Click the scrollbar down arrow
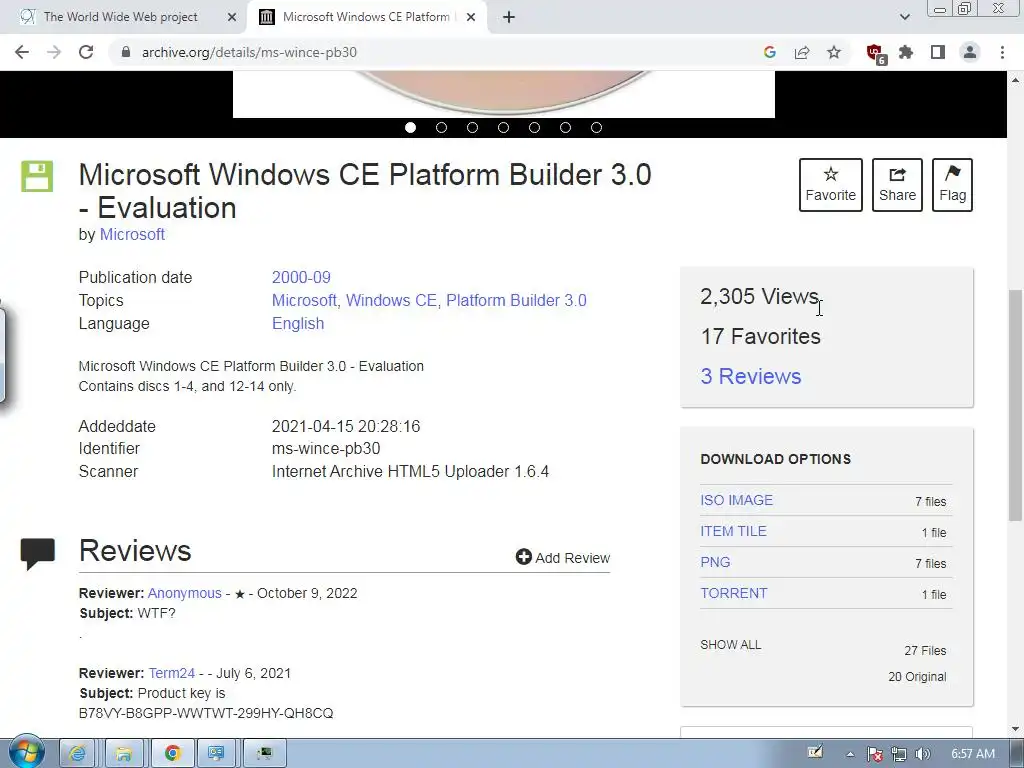Image resolution: width=1024 pixels, height=768 pixels. [1016, 729]
